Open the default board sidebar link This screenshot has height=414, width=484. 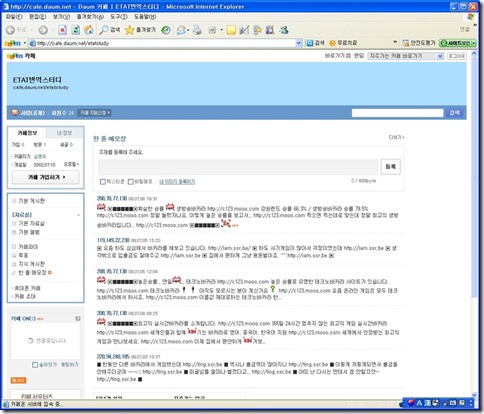pyautogui.click(x=31, y=201)
